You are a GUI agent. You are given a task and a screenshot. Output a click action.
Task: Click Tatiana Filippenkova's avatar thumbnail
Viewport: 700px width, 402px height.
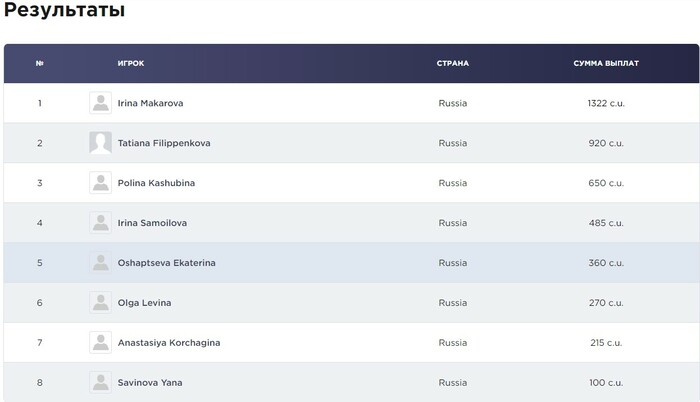(100, 143)
